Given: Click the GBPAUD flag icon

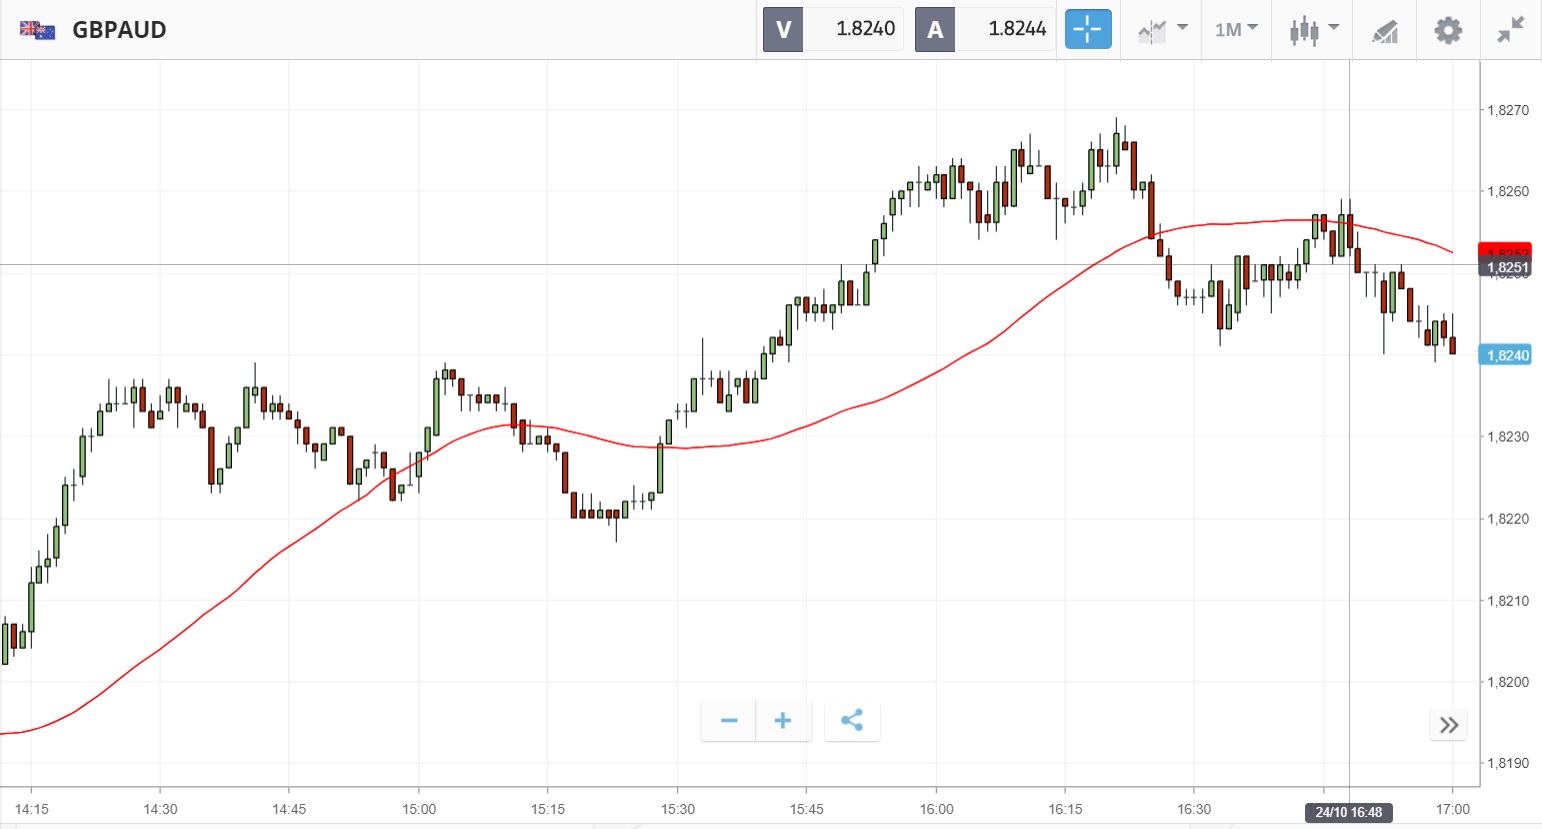Looking at the screenshot, I should 38,30.
